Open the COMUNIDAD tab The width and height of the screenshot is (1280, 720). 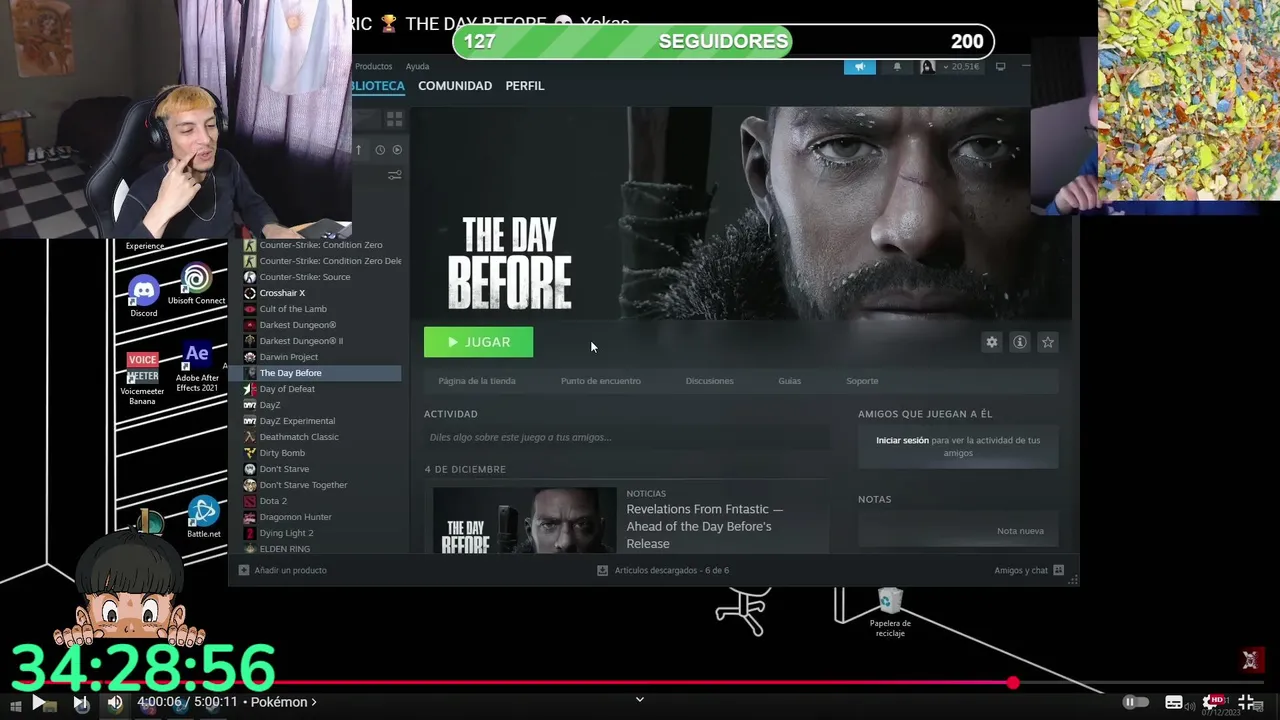(x=455, y=86)
